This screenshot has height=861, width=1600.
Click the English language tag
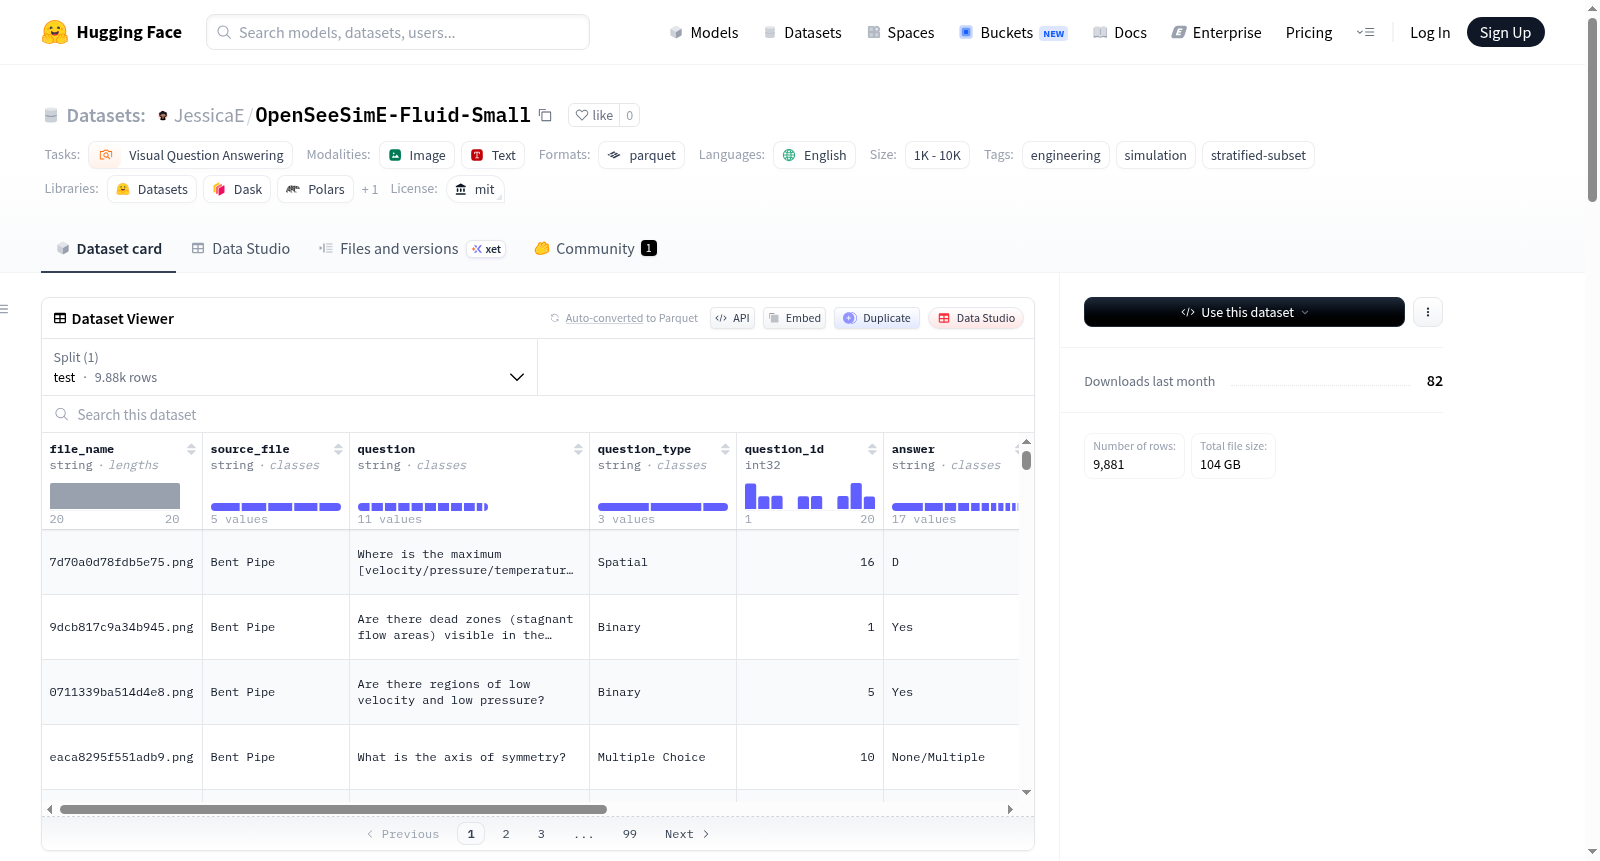point(814,155)
